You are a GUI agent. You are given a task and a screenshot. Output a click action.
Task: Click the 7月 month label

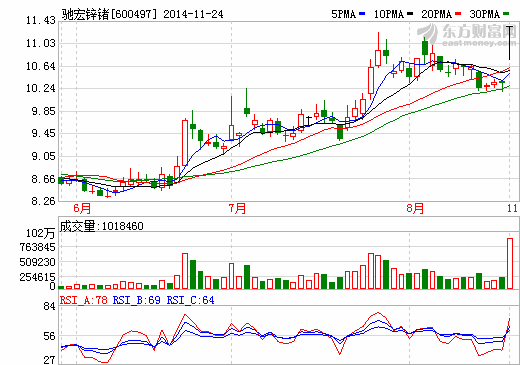pos(237,208)
